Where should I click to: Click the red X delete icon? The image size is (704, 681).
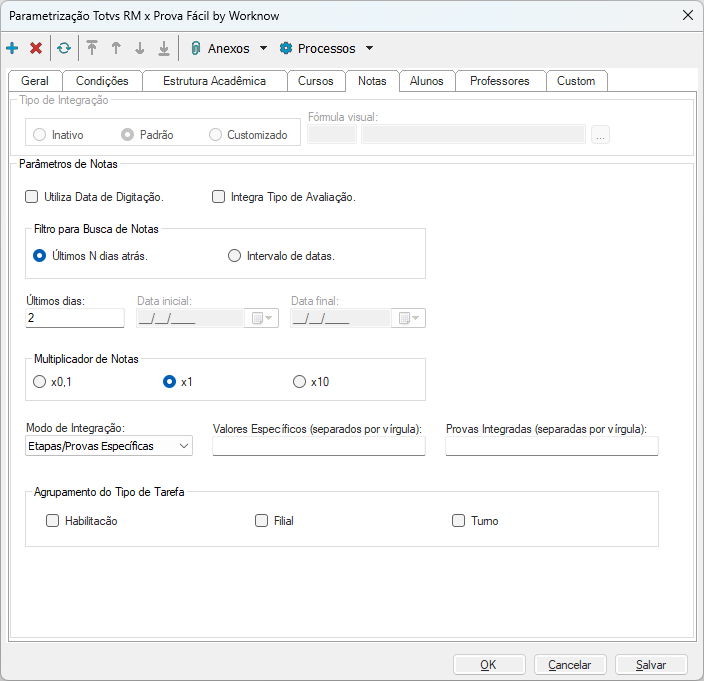click(36, 48)
